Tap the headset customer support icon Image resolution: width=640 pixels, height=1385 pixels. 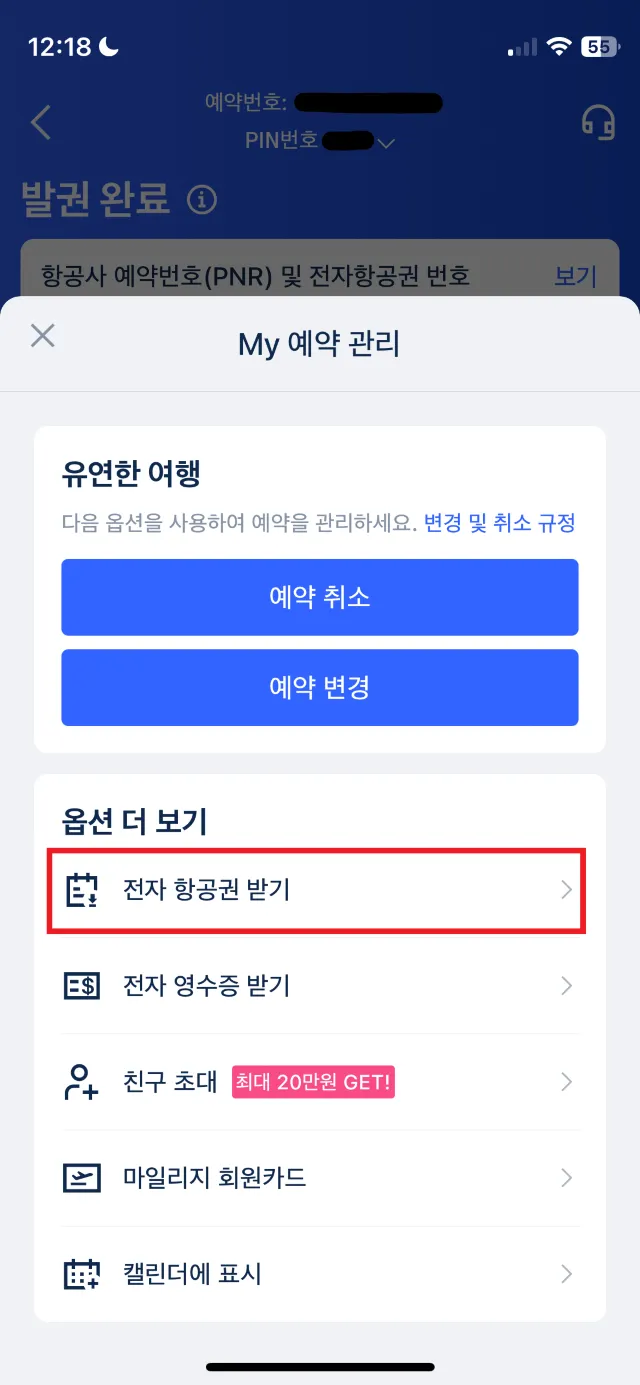click(x=598, y=122)
